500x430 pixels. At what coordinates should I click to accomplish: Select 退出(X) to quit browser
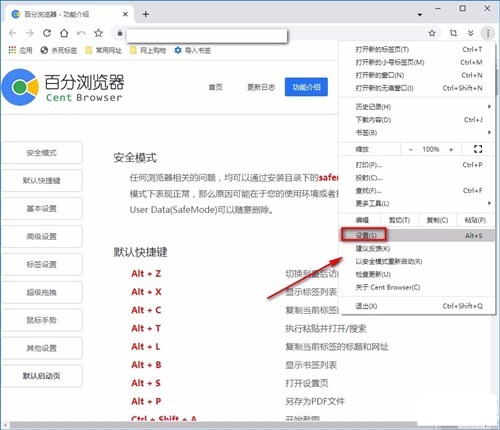click(x=417, y=306)
